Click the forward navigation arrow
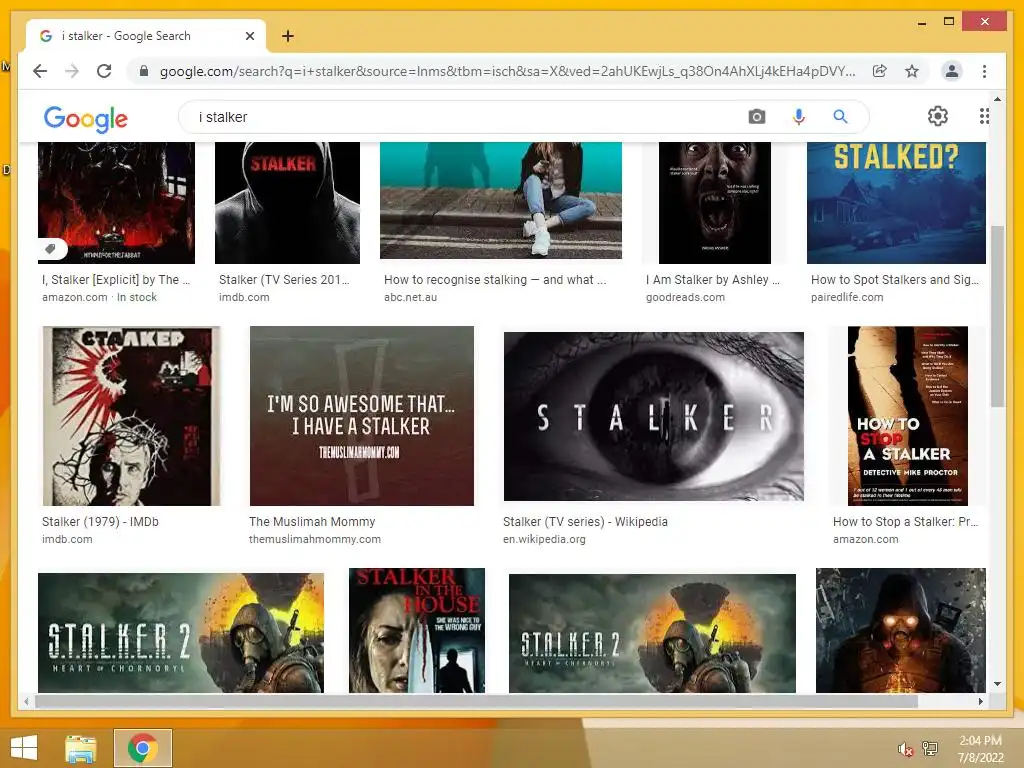 (72, 71)
